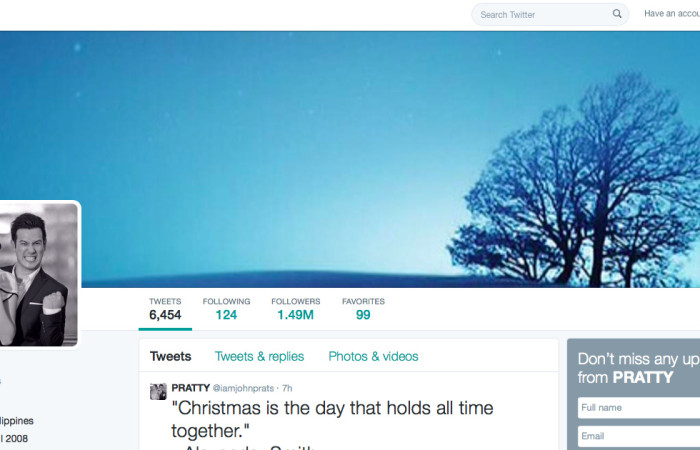Click the Have an account link
Screen dimensions: 700x450
672,14
